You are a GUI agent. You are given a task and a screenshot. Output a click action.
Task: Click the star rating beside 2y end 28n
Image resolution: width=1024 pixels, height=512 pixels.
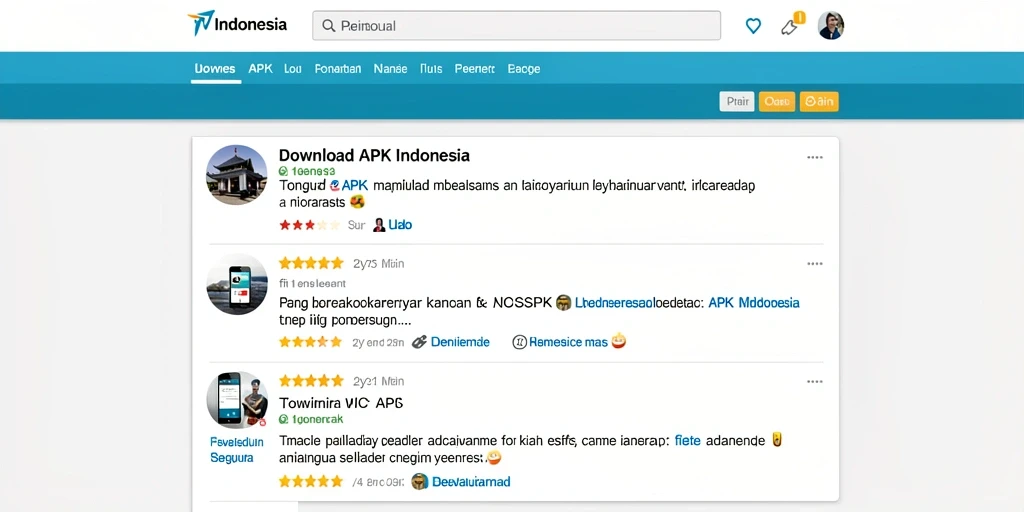(310, 342)
